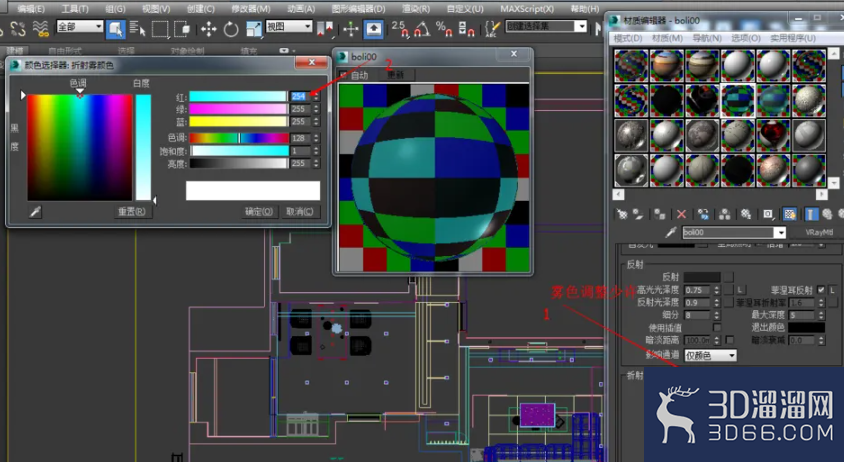Click the 退出颜色 black color swatch
Screen dimensions: 844x462
806,327
